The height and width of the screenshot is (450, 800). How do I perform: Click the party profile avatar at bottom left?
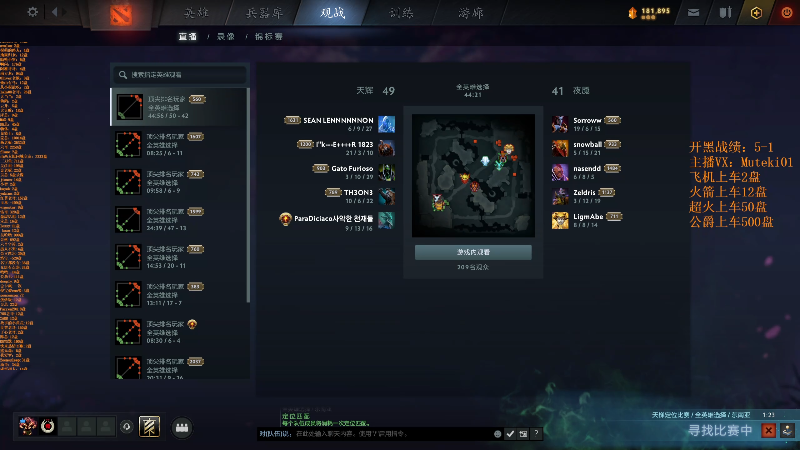click(28, 426)
